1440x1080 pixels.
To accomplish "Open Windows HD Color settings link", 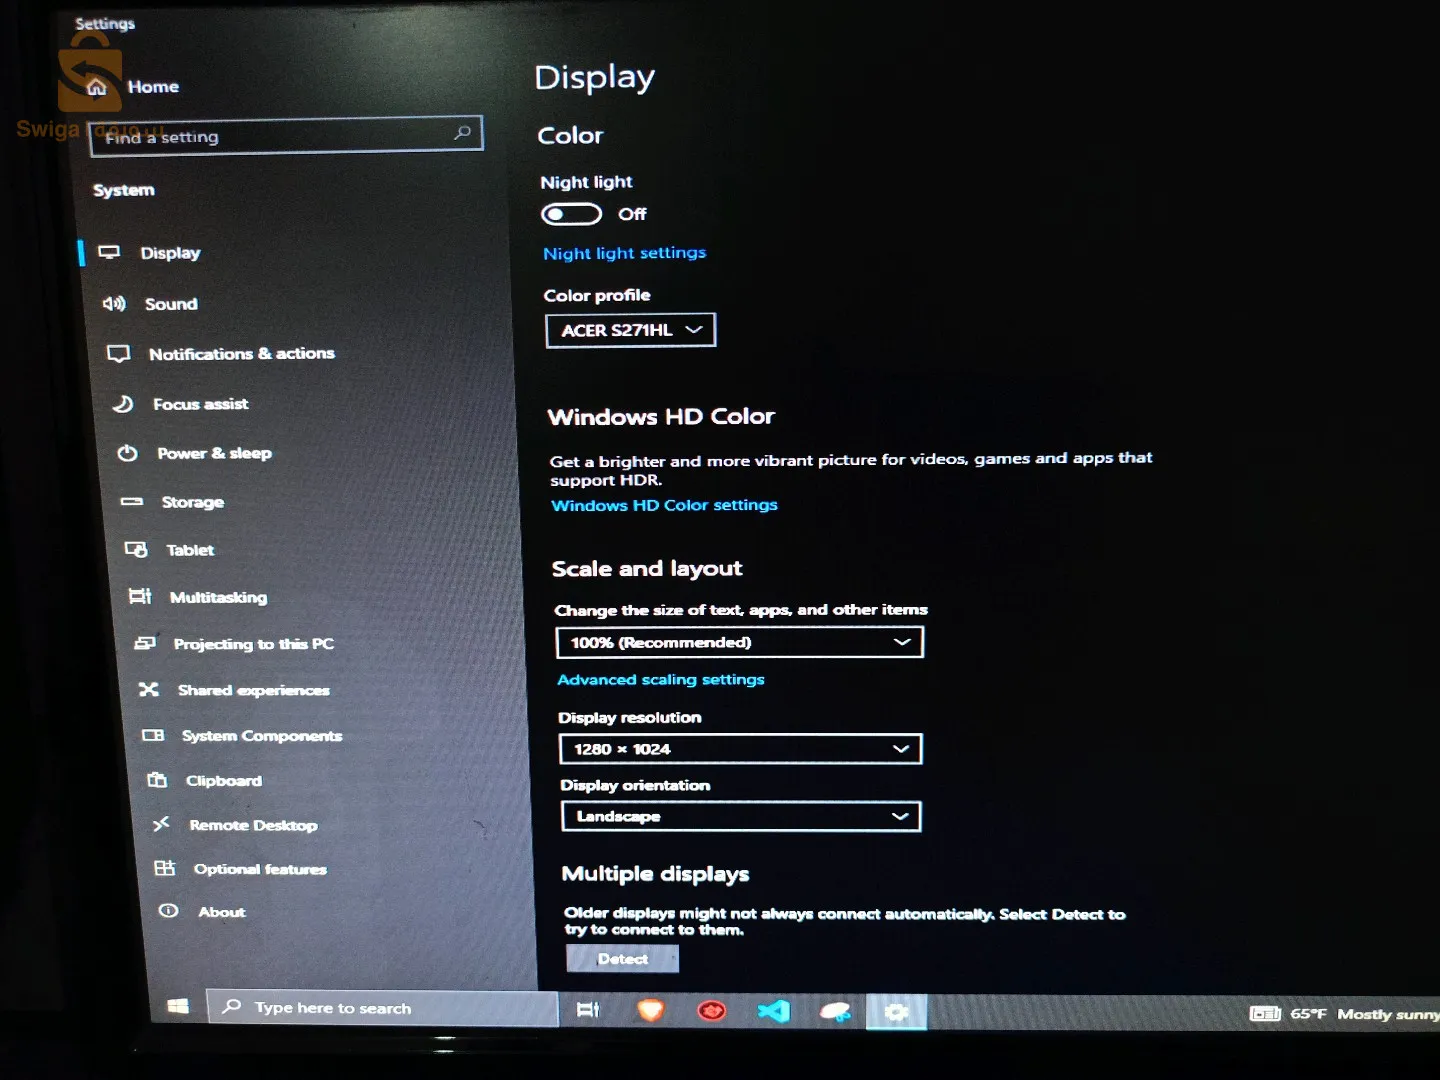I will pos(664,505).
